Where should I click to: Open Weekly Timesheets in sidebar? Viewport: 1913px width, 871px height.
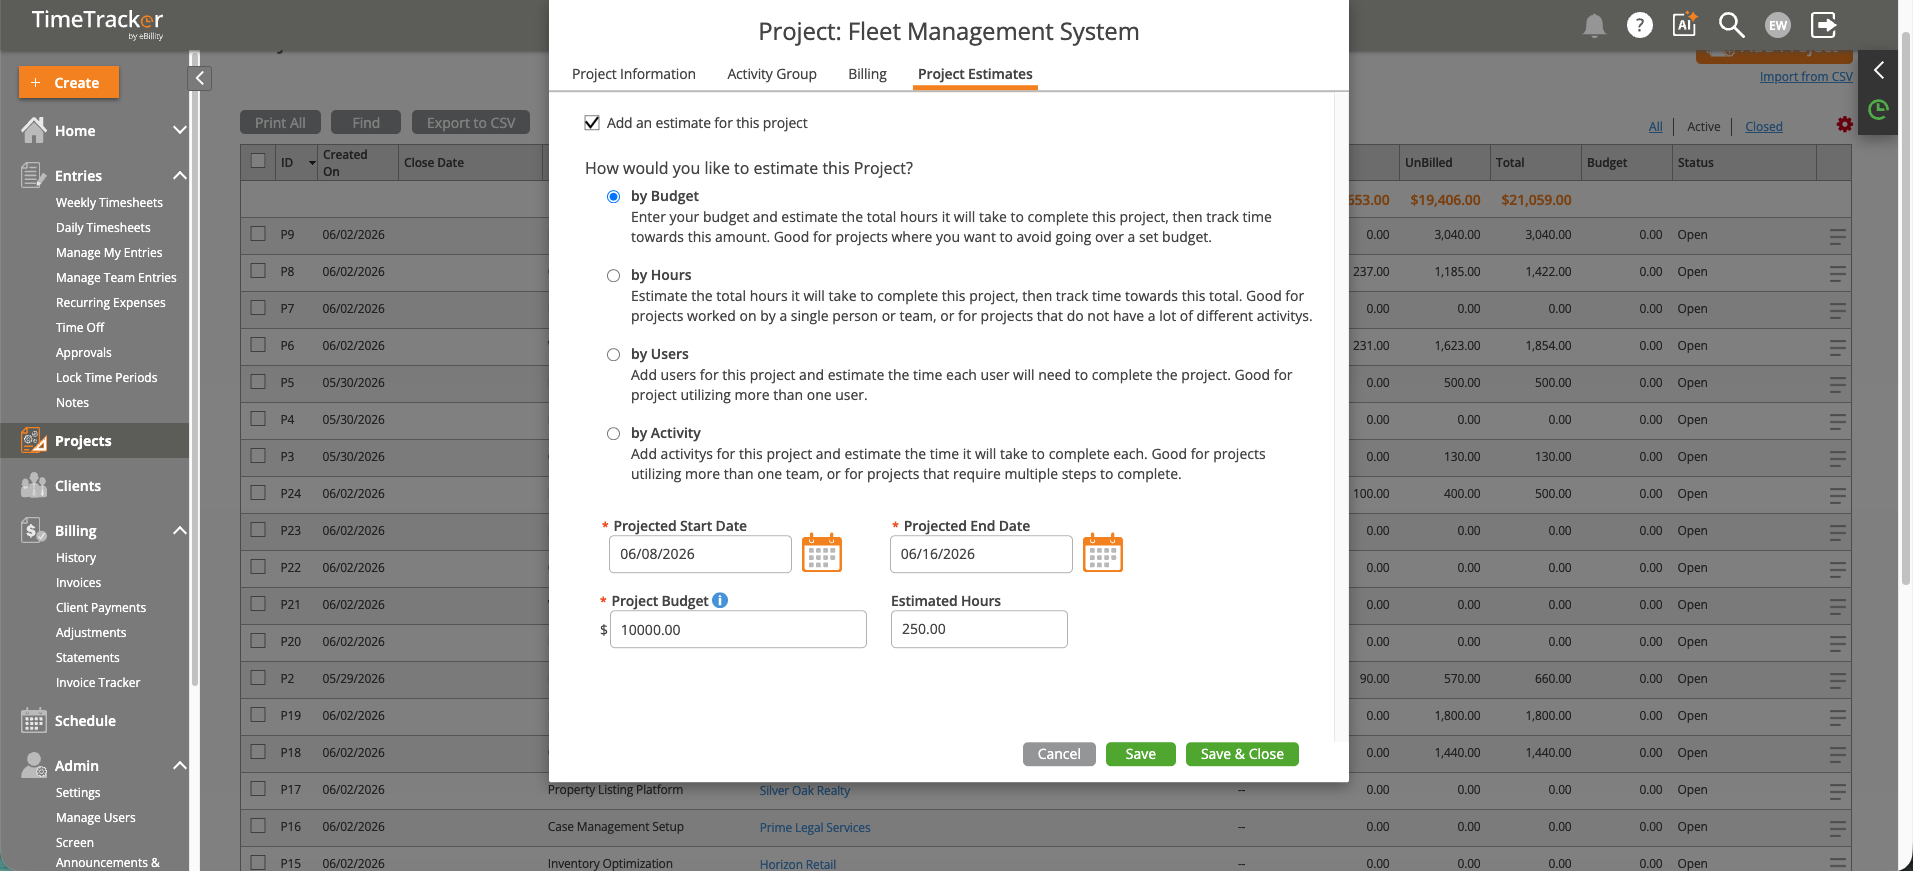[109, 202]
